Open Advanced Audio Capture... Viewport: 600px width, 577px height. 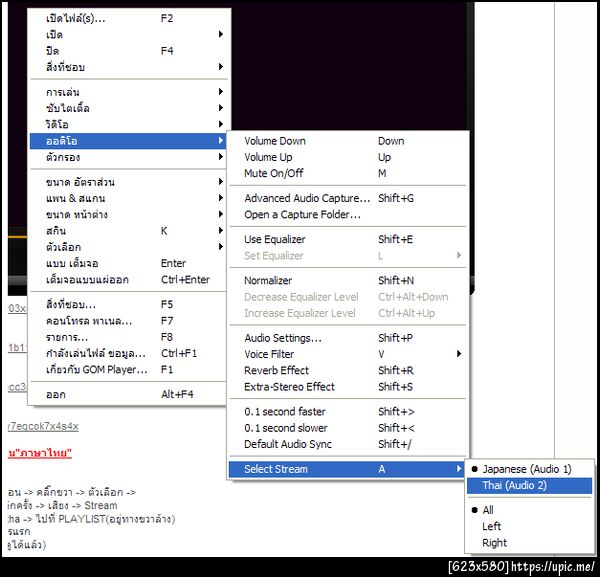tap(347, 198)
